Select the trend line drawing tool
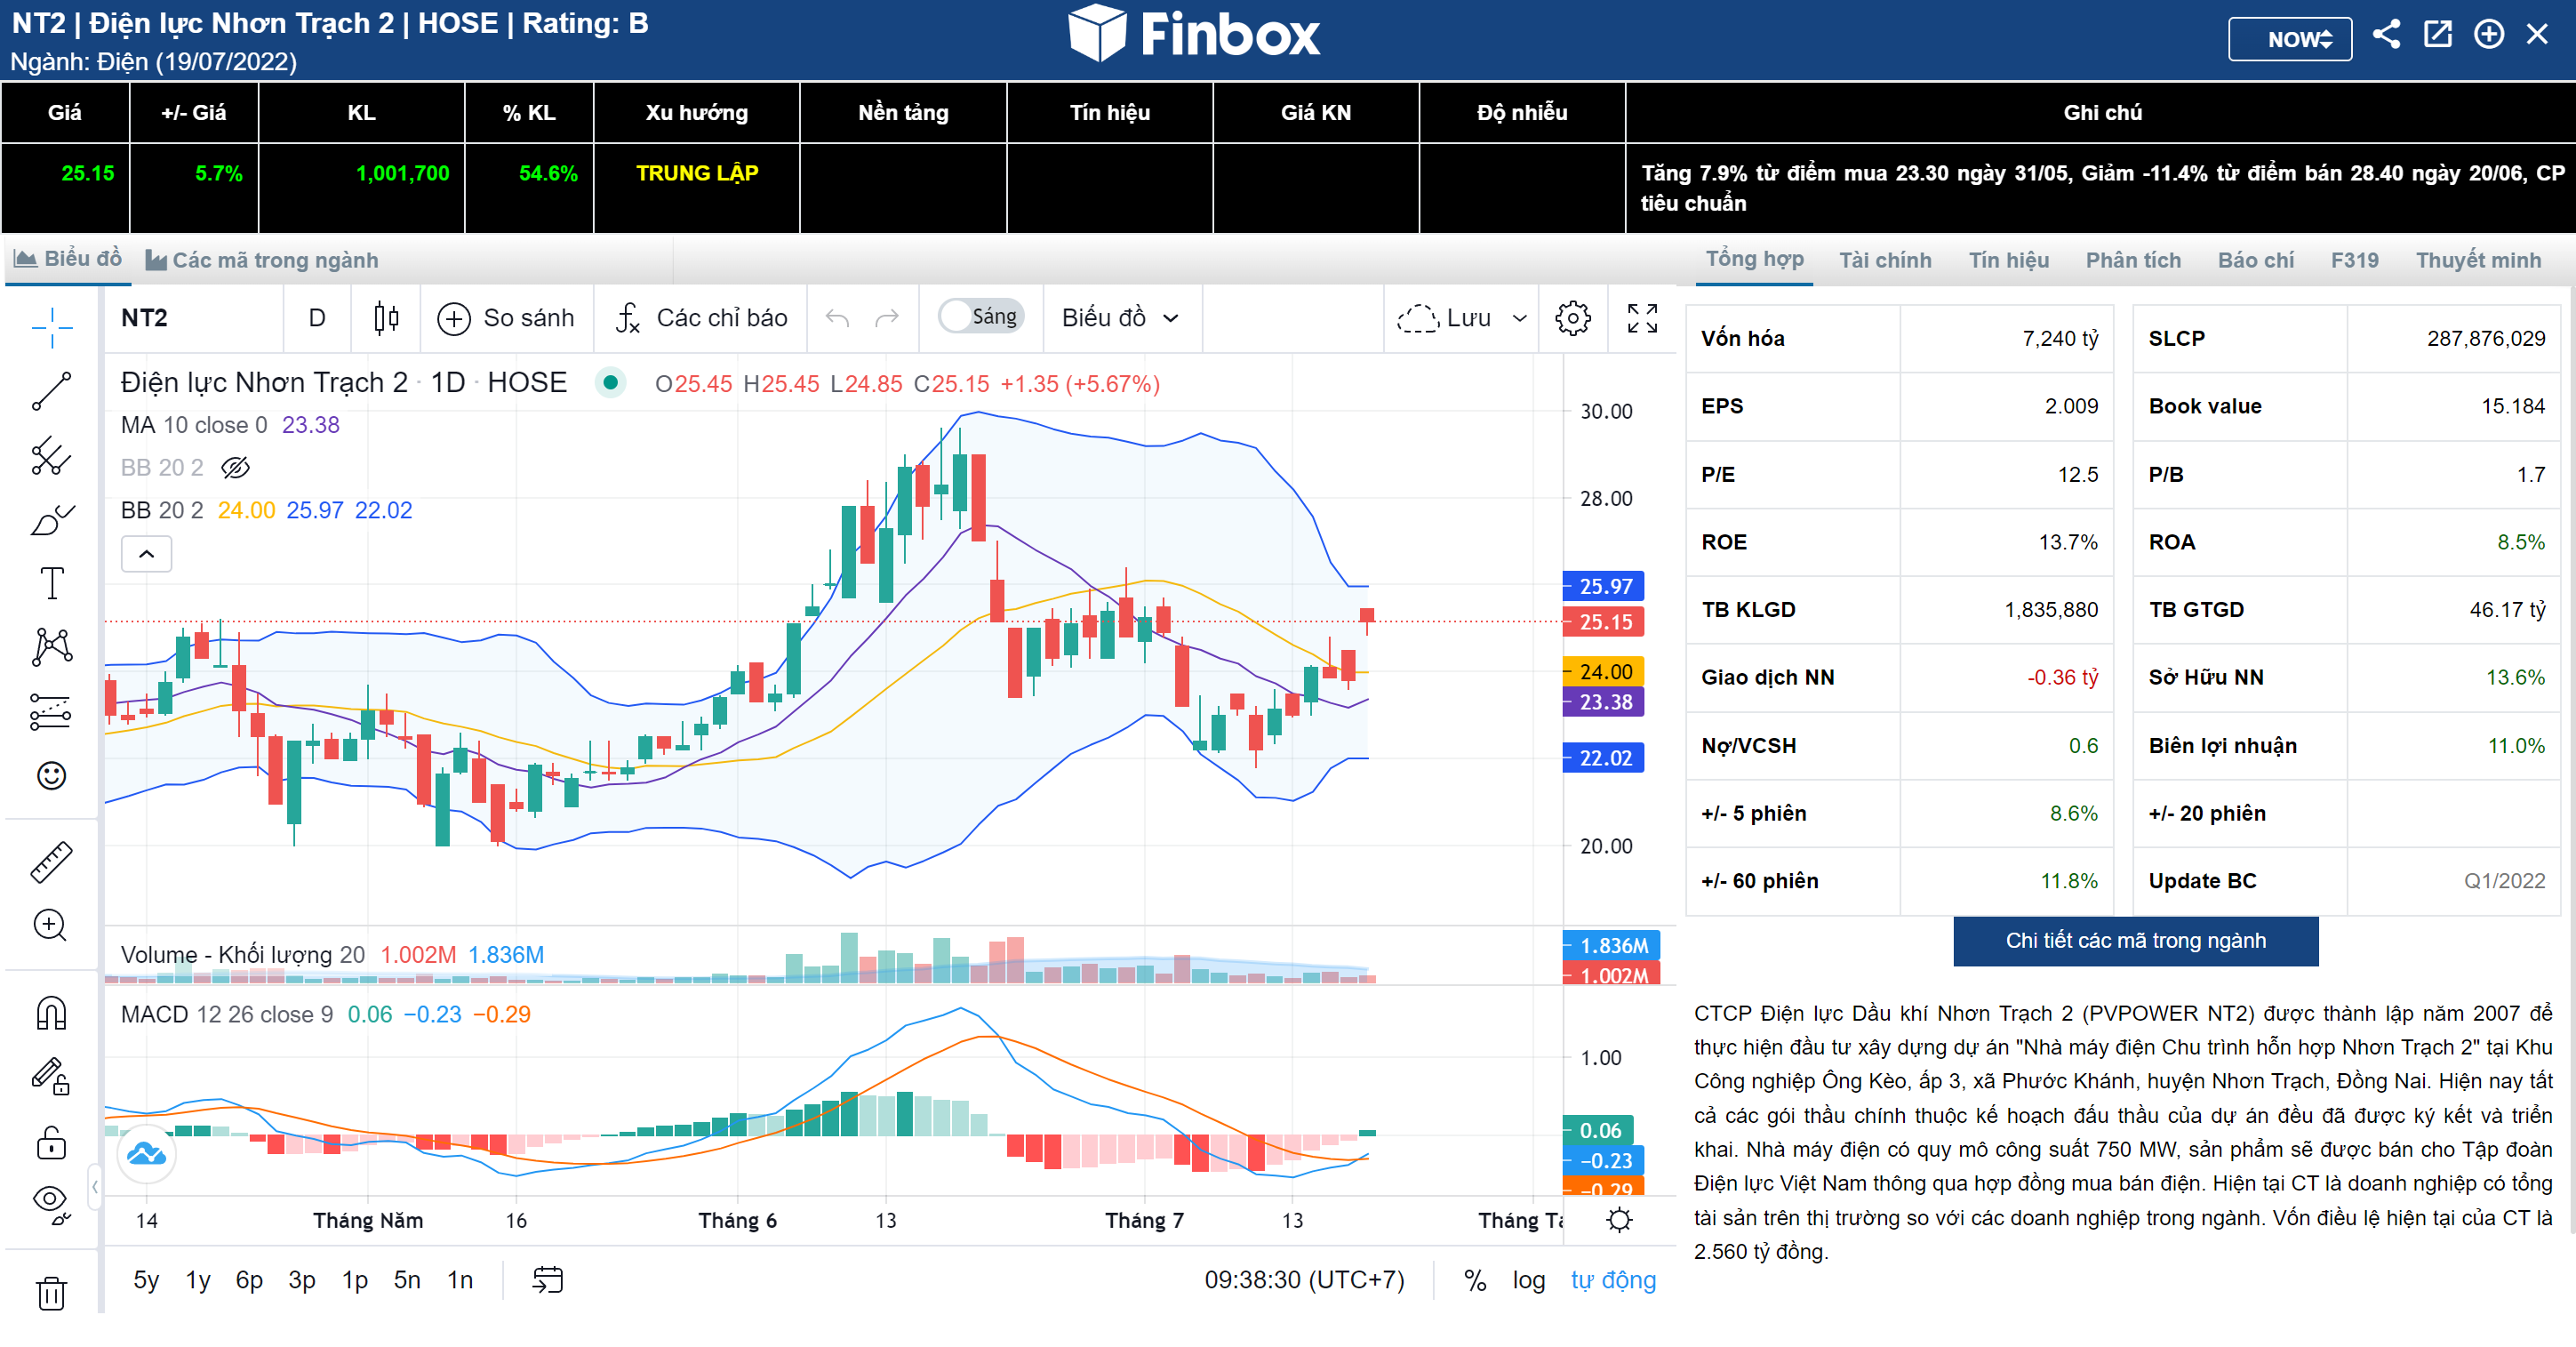 [x=51, y=391]
